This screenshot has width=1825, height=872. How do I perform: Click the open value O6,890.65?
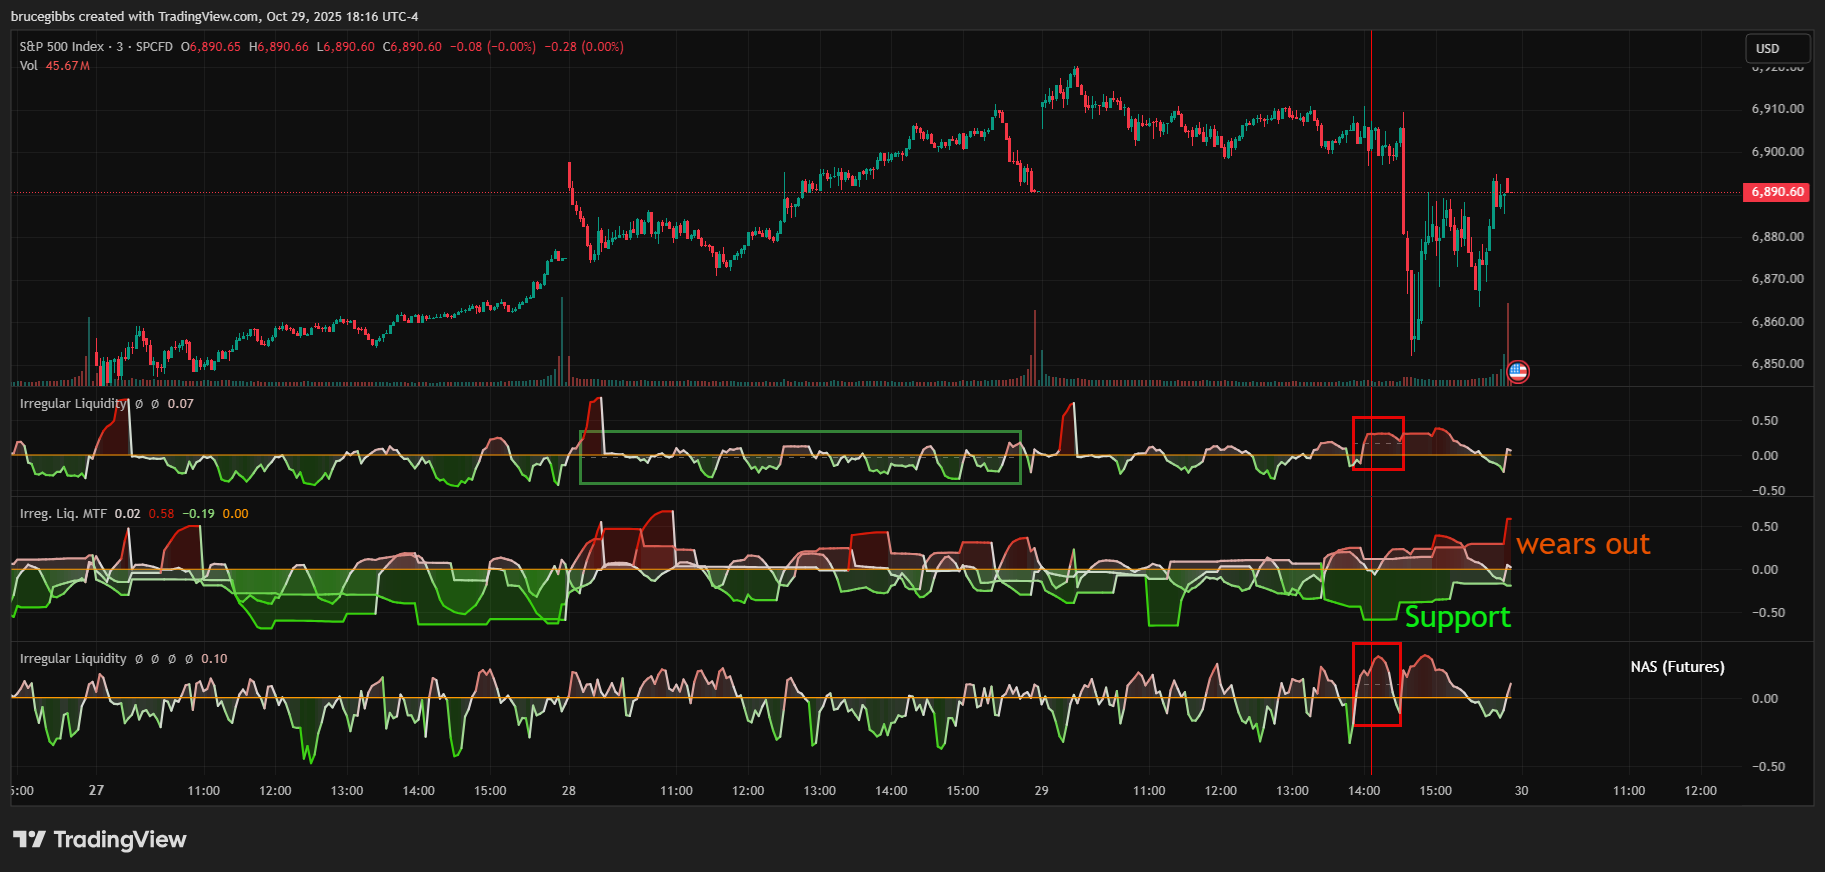[211, 47]
